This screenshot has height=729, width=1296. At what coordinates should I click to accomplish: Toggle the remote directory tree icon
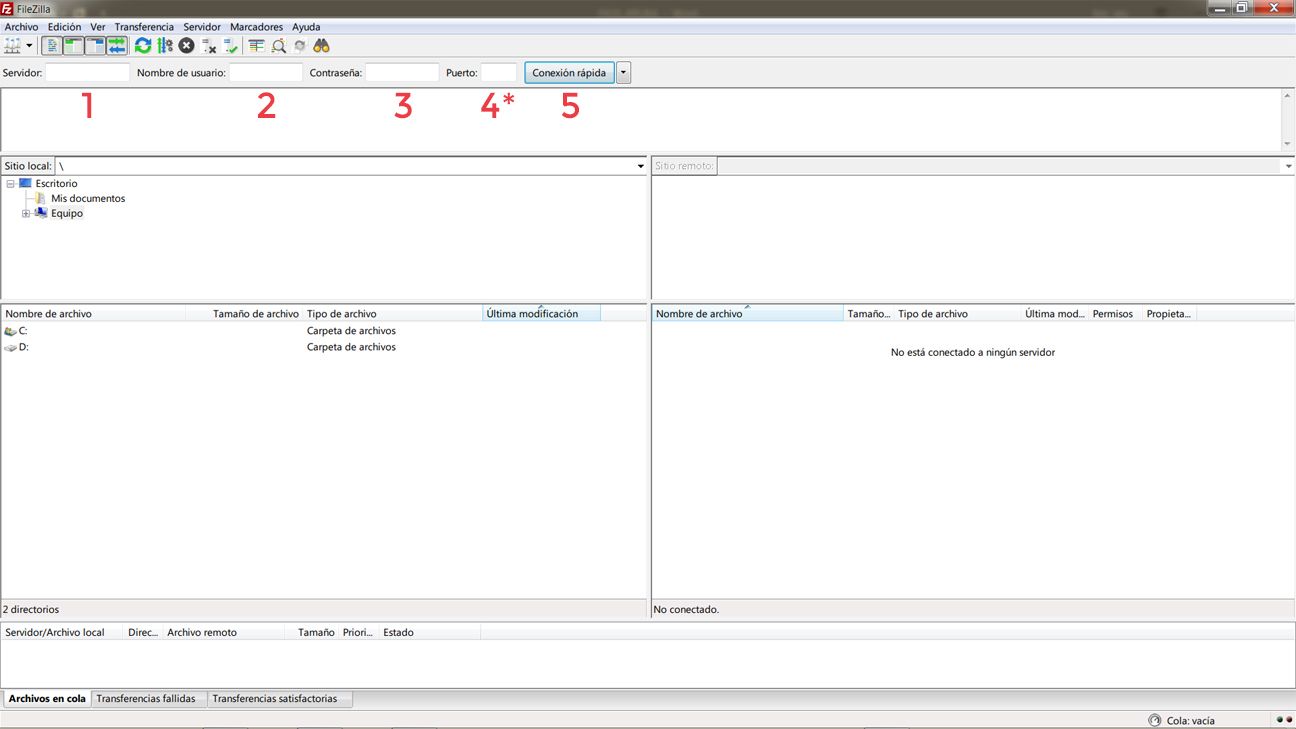click(x=95, y=46)
